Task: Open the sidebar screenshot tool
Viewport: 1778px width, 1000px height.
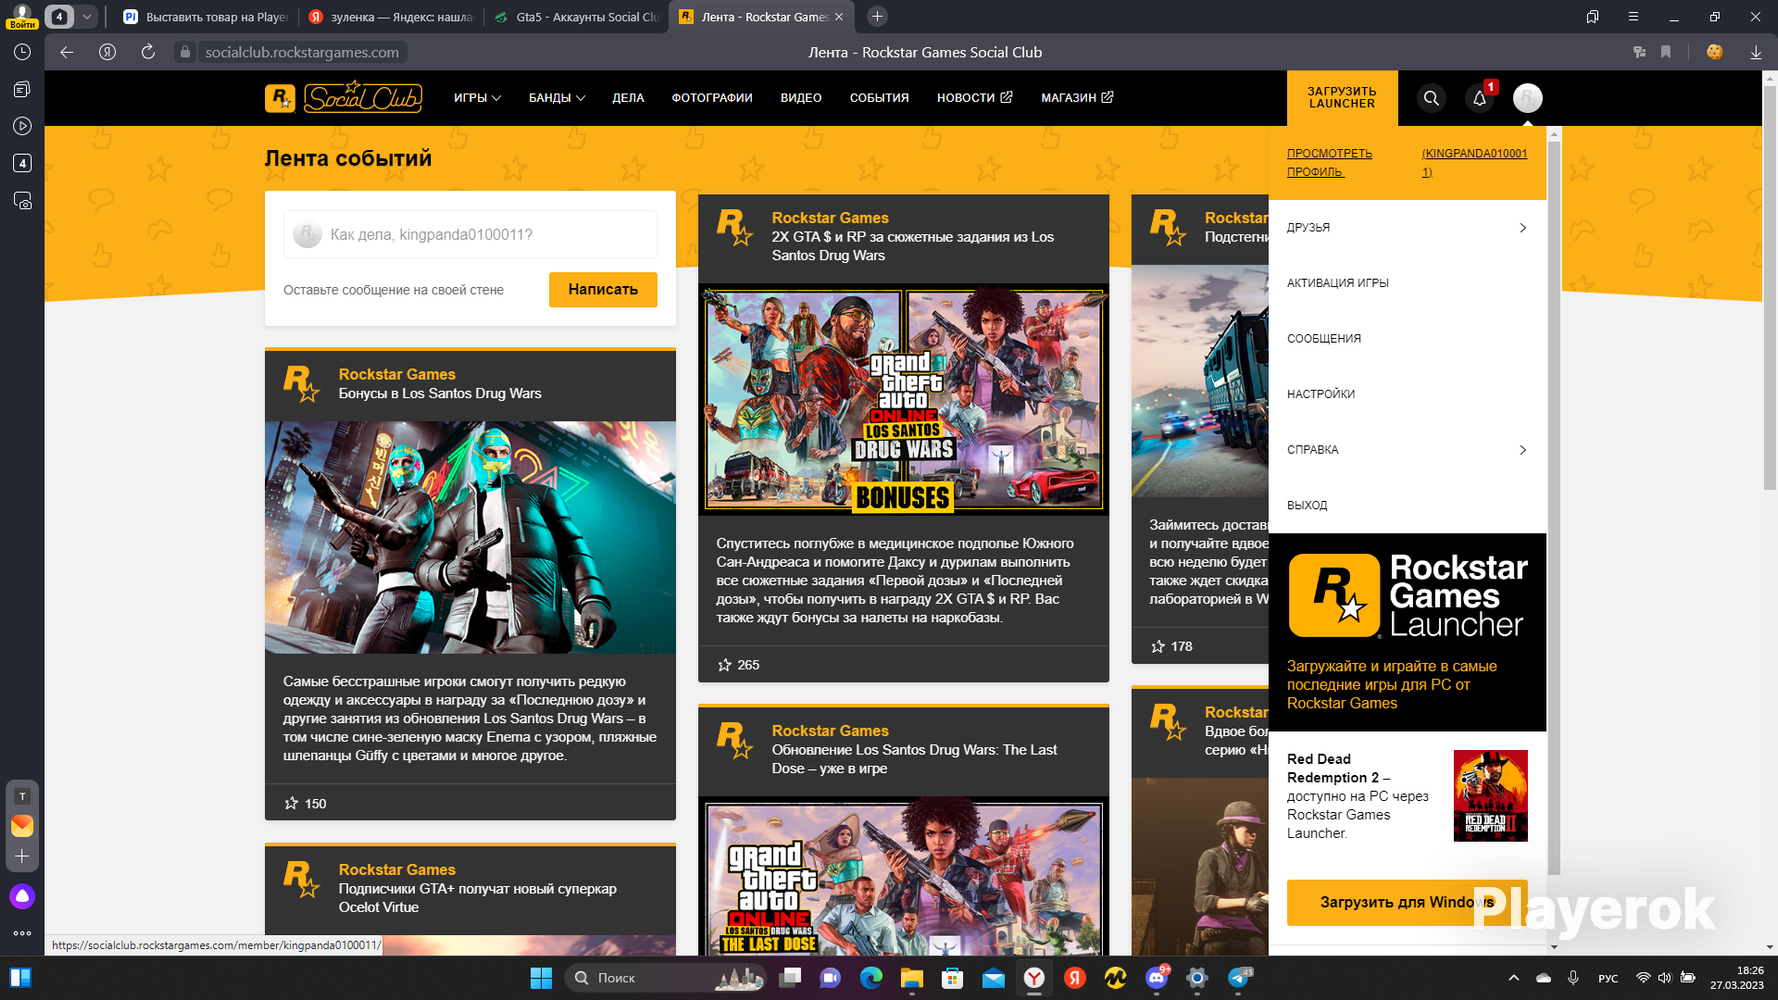Action: tap(22, 201)
